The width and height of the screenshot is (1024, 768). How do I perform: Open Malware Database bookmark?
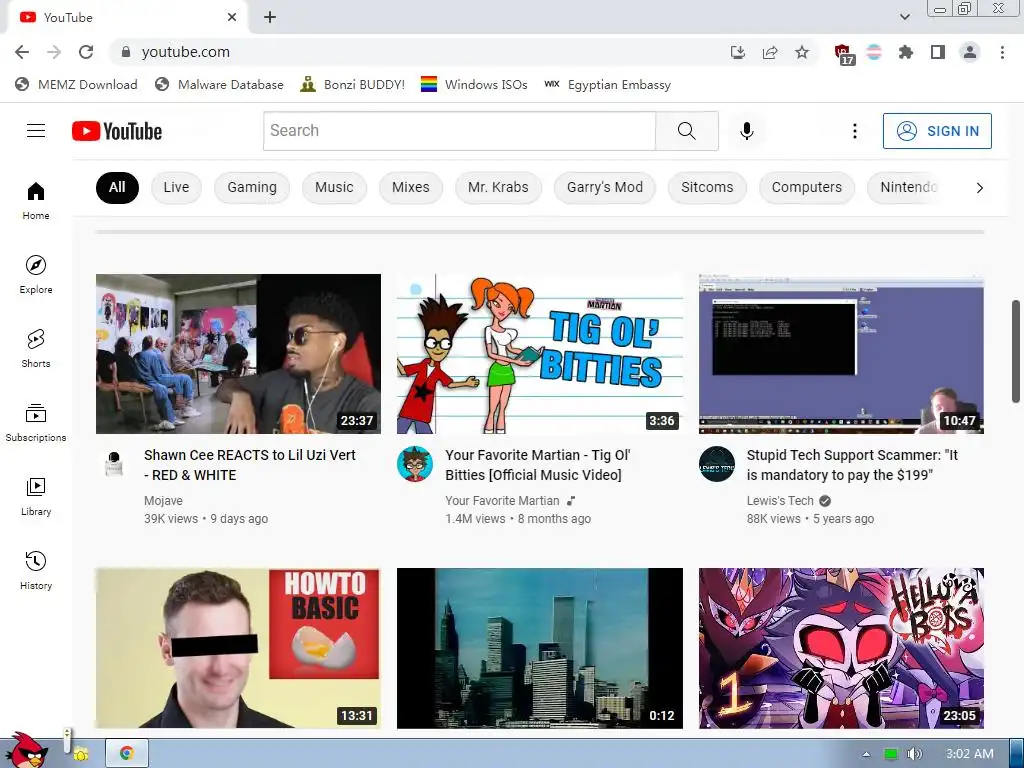(x=220, y=84)
